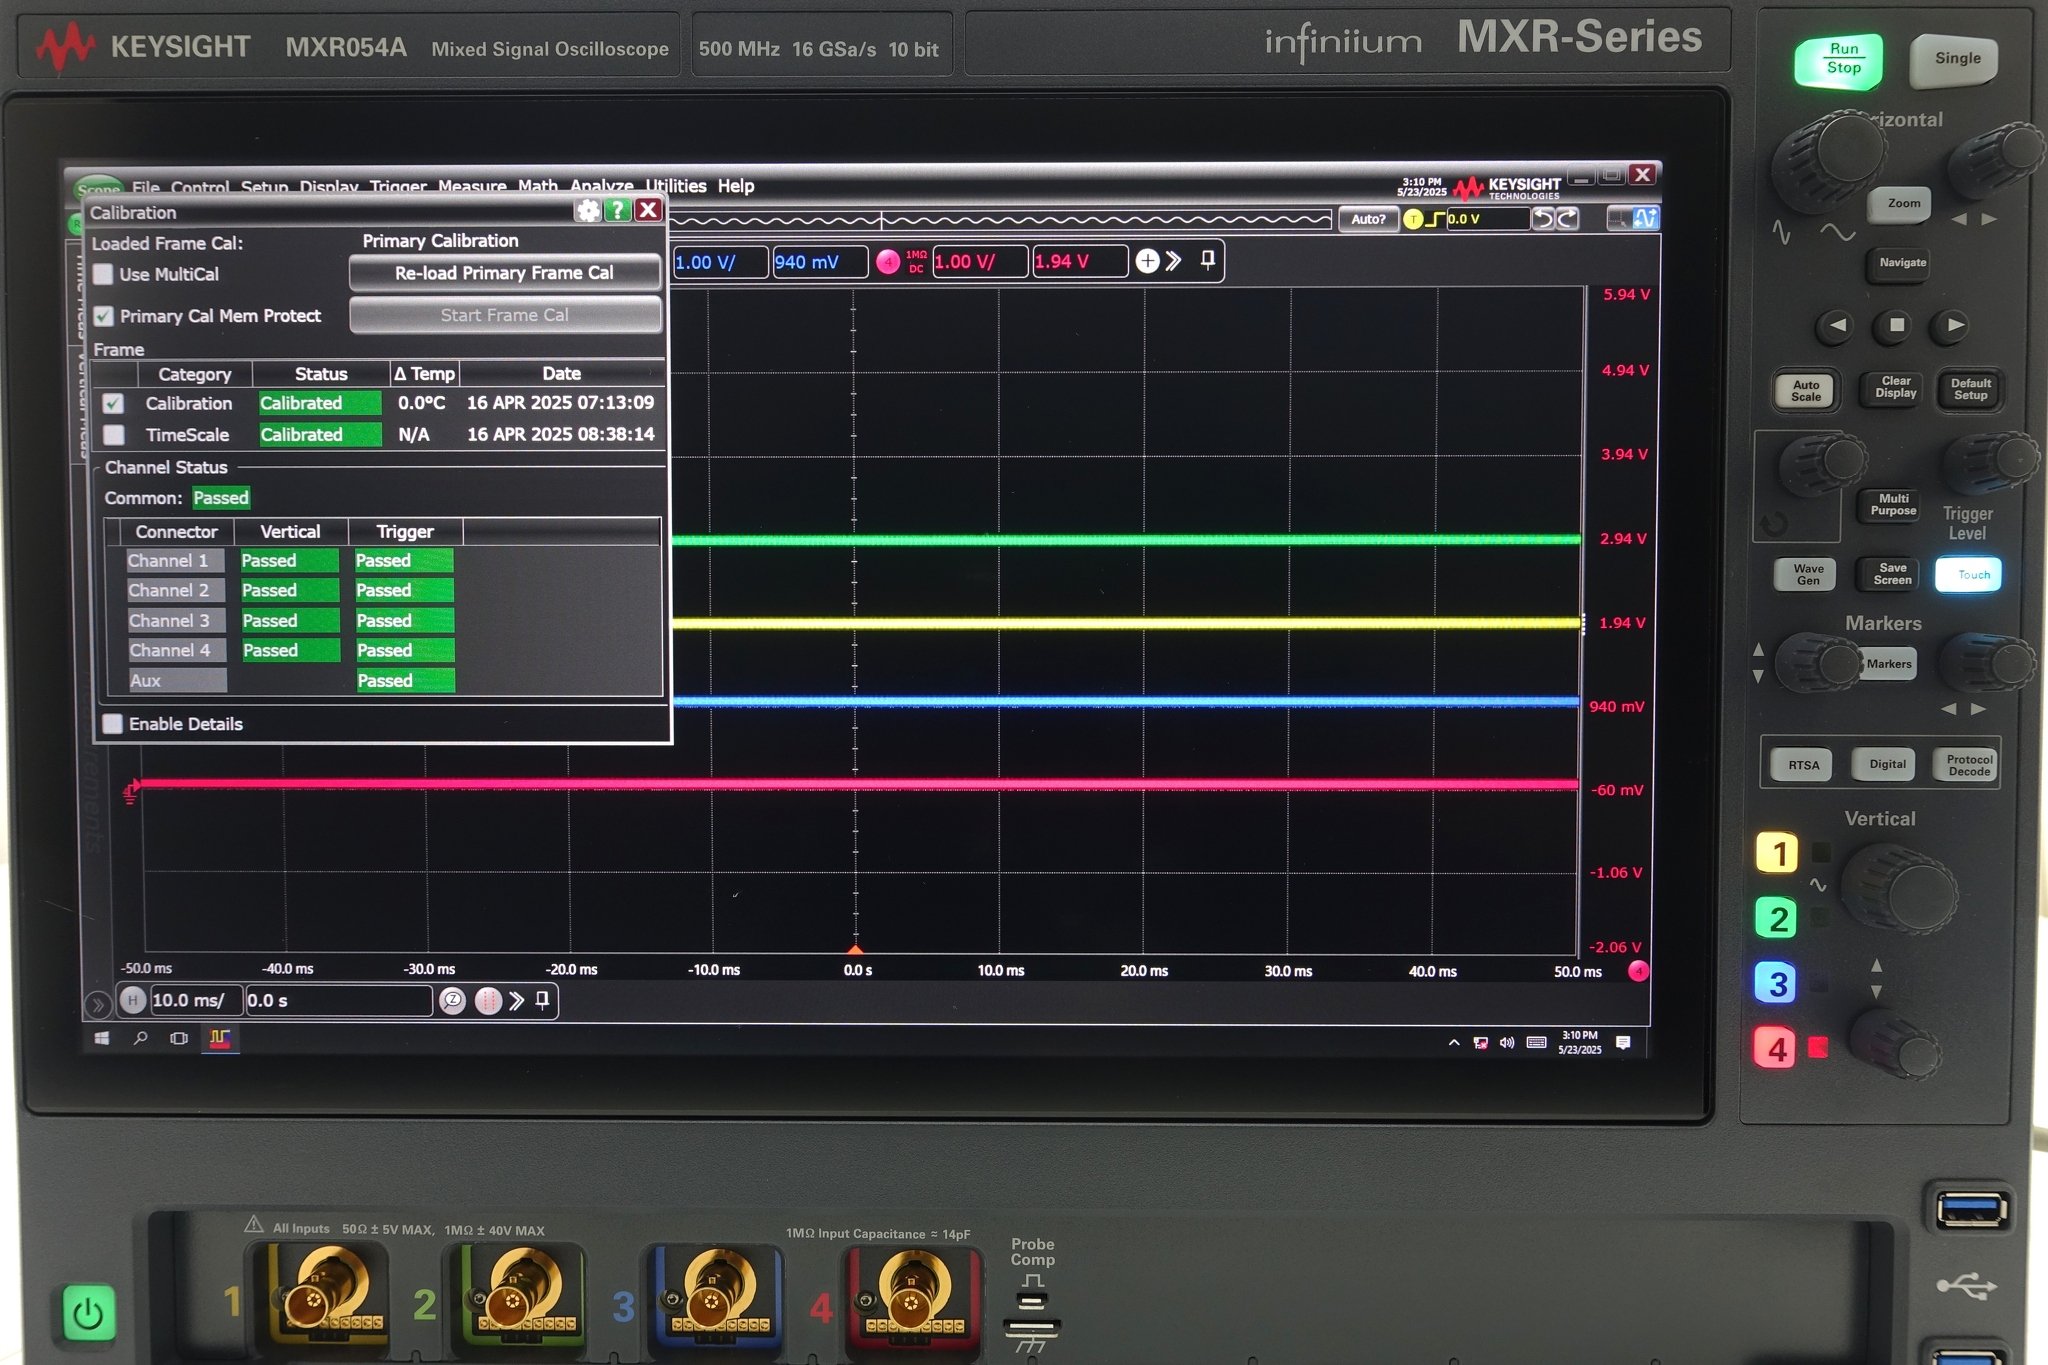Screen dimensions: 2048x1365
Task: Pin the horizontal settings bar
Action: 542,1000
